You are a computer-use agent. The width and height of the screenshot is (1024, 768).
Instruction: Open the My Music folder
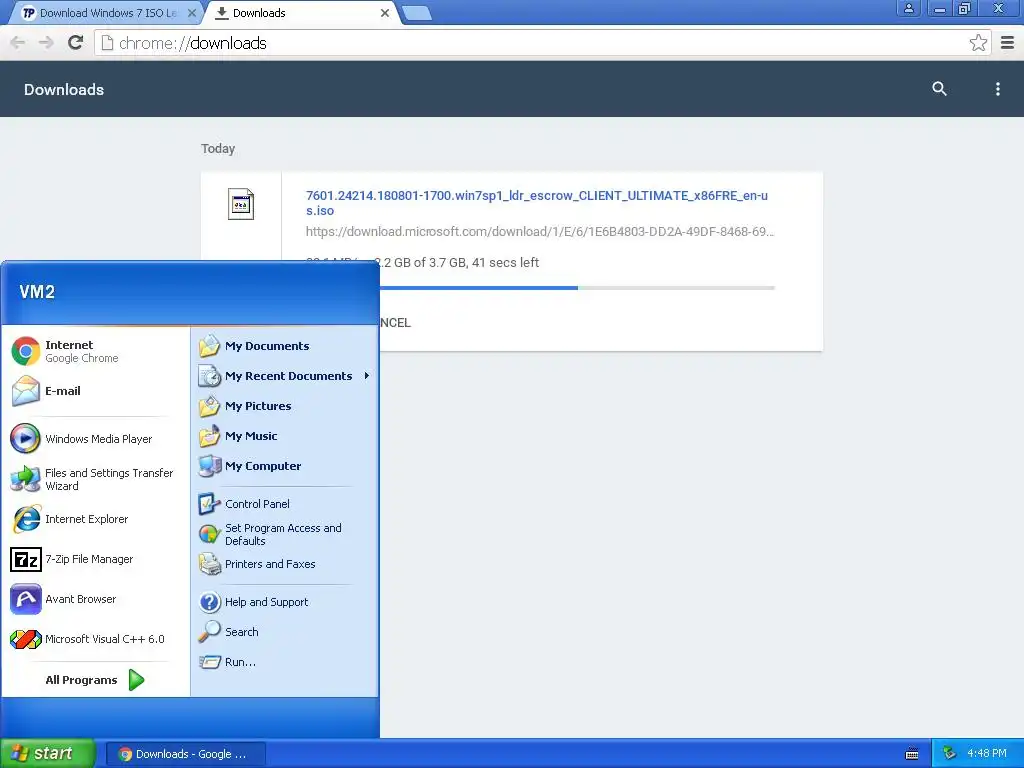[x=285, y=436]
